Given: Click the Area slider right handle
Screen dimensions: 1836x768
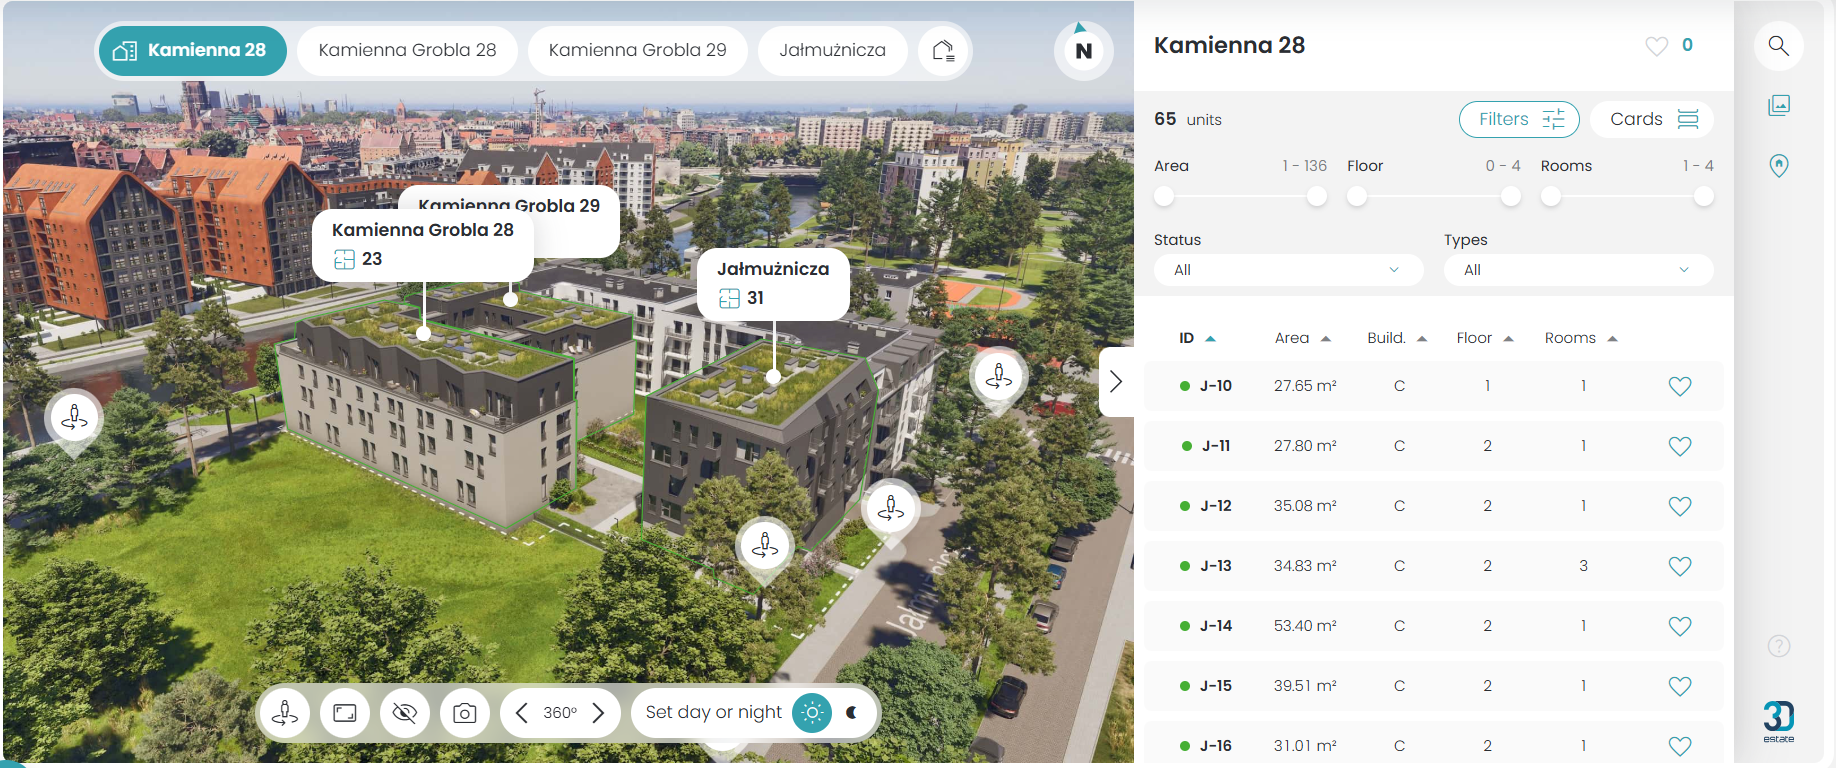Looking at the screenshot, I should (1317, 196).
